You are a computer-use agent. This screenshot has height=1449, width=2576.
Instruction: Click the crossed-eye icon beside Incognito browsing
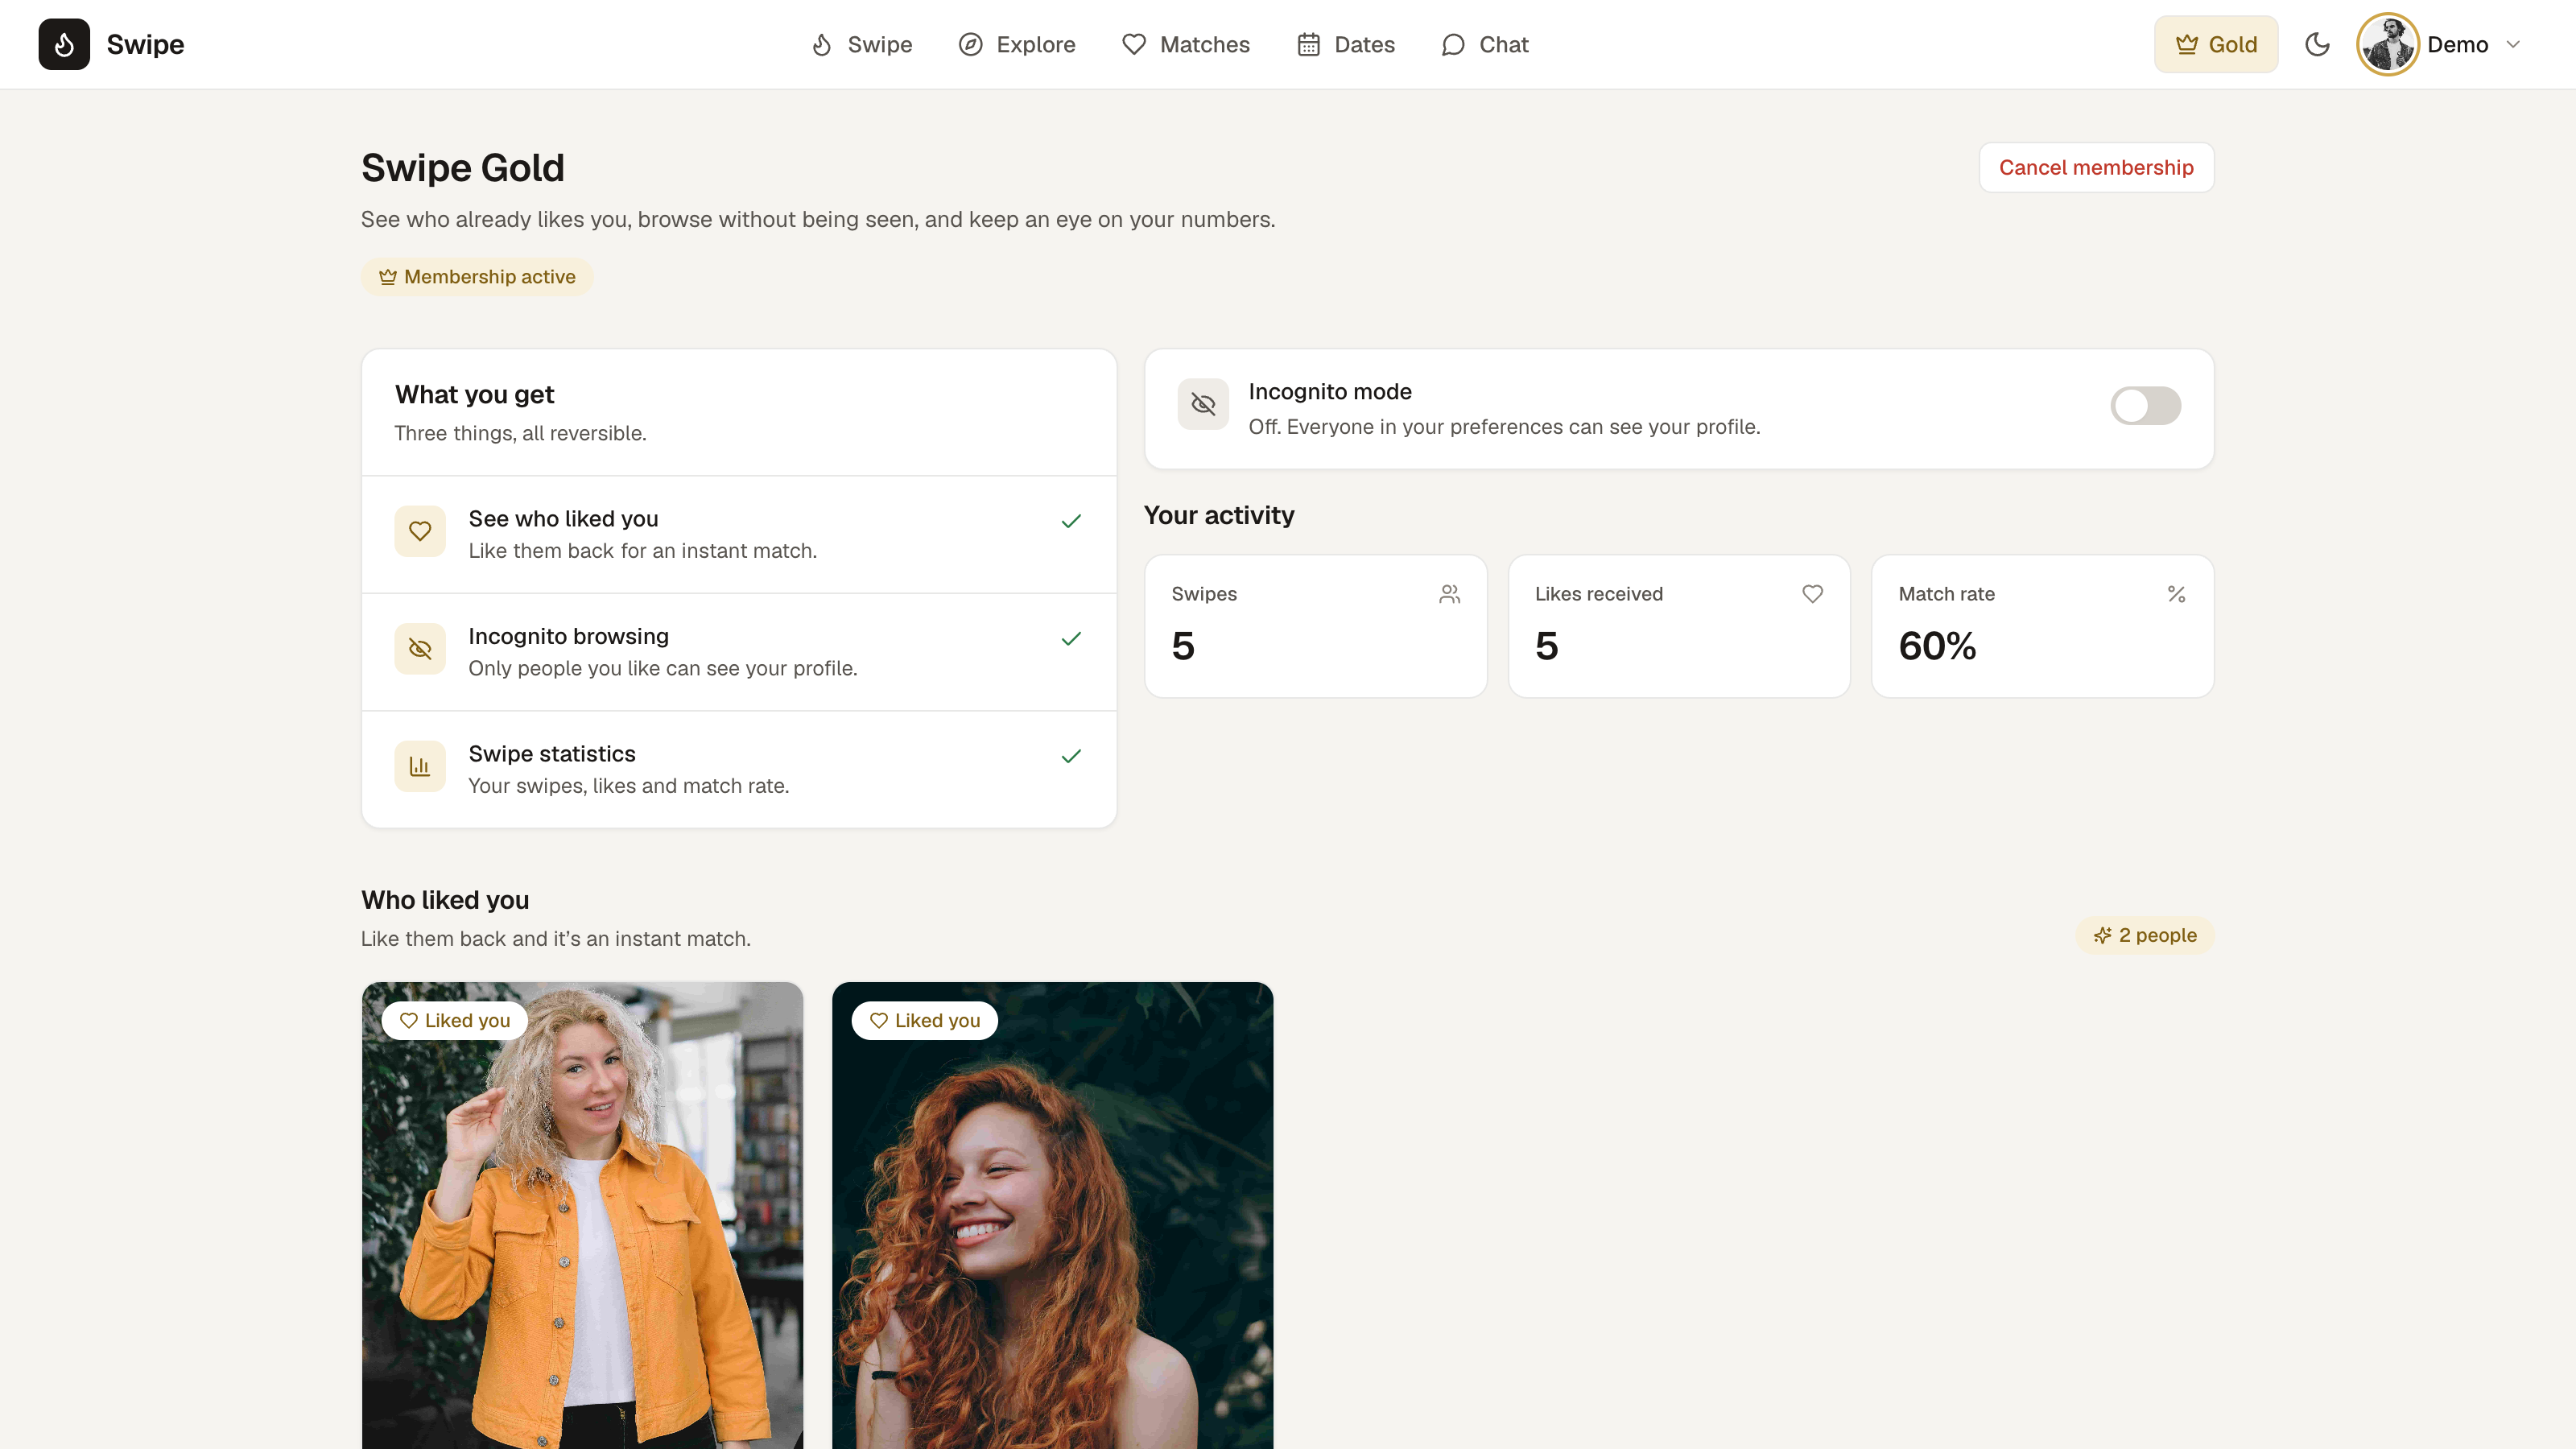420,649
